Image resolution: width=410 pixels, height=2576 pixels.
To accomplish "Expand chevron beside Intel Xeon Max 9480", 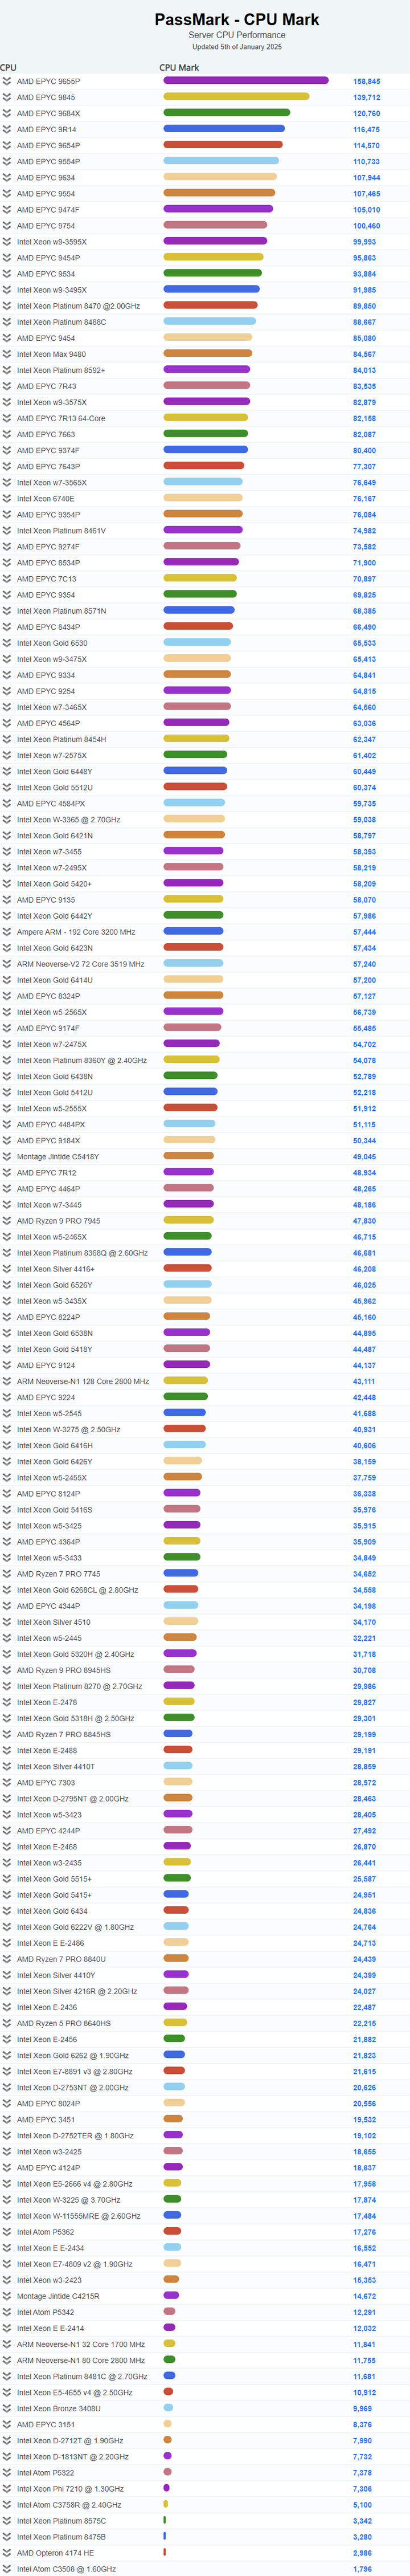I will (x=7, y=354).
